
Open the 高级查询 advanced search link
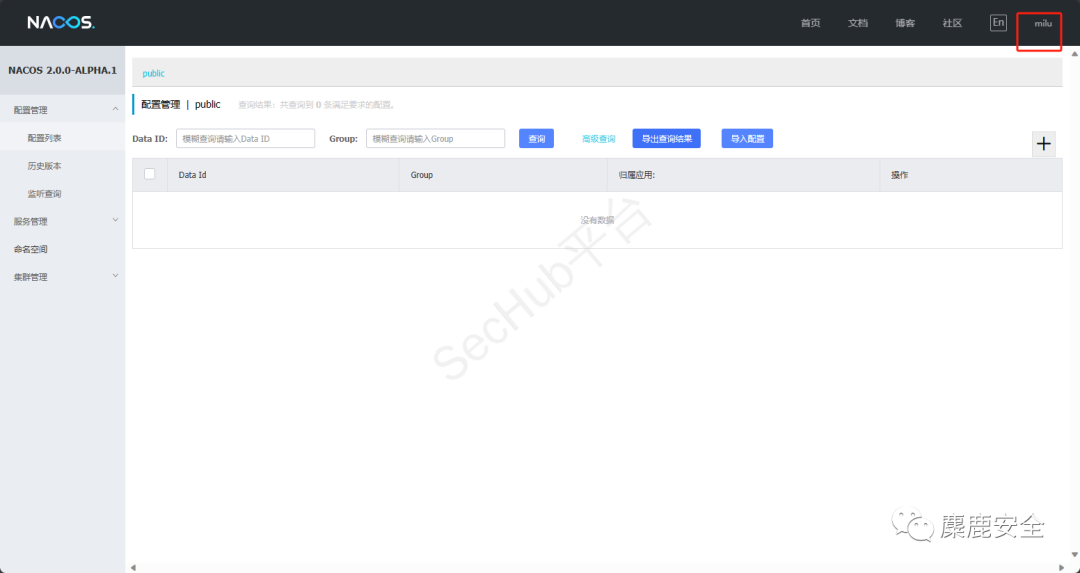pos(599,139)
